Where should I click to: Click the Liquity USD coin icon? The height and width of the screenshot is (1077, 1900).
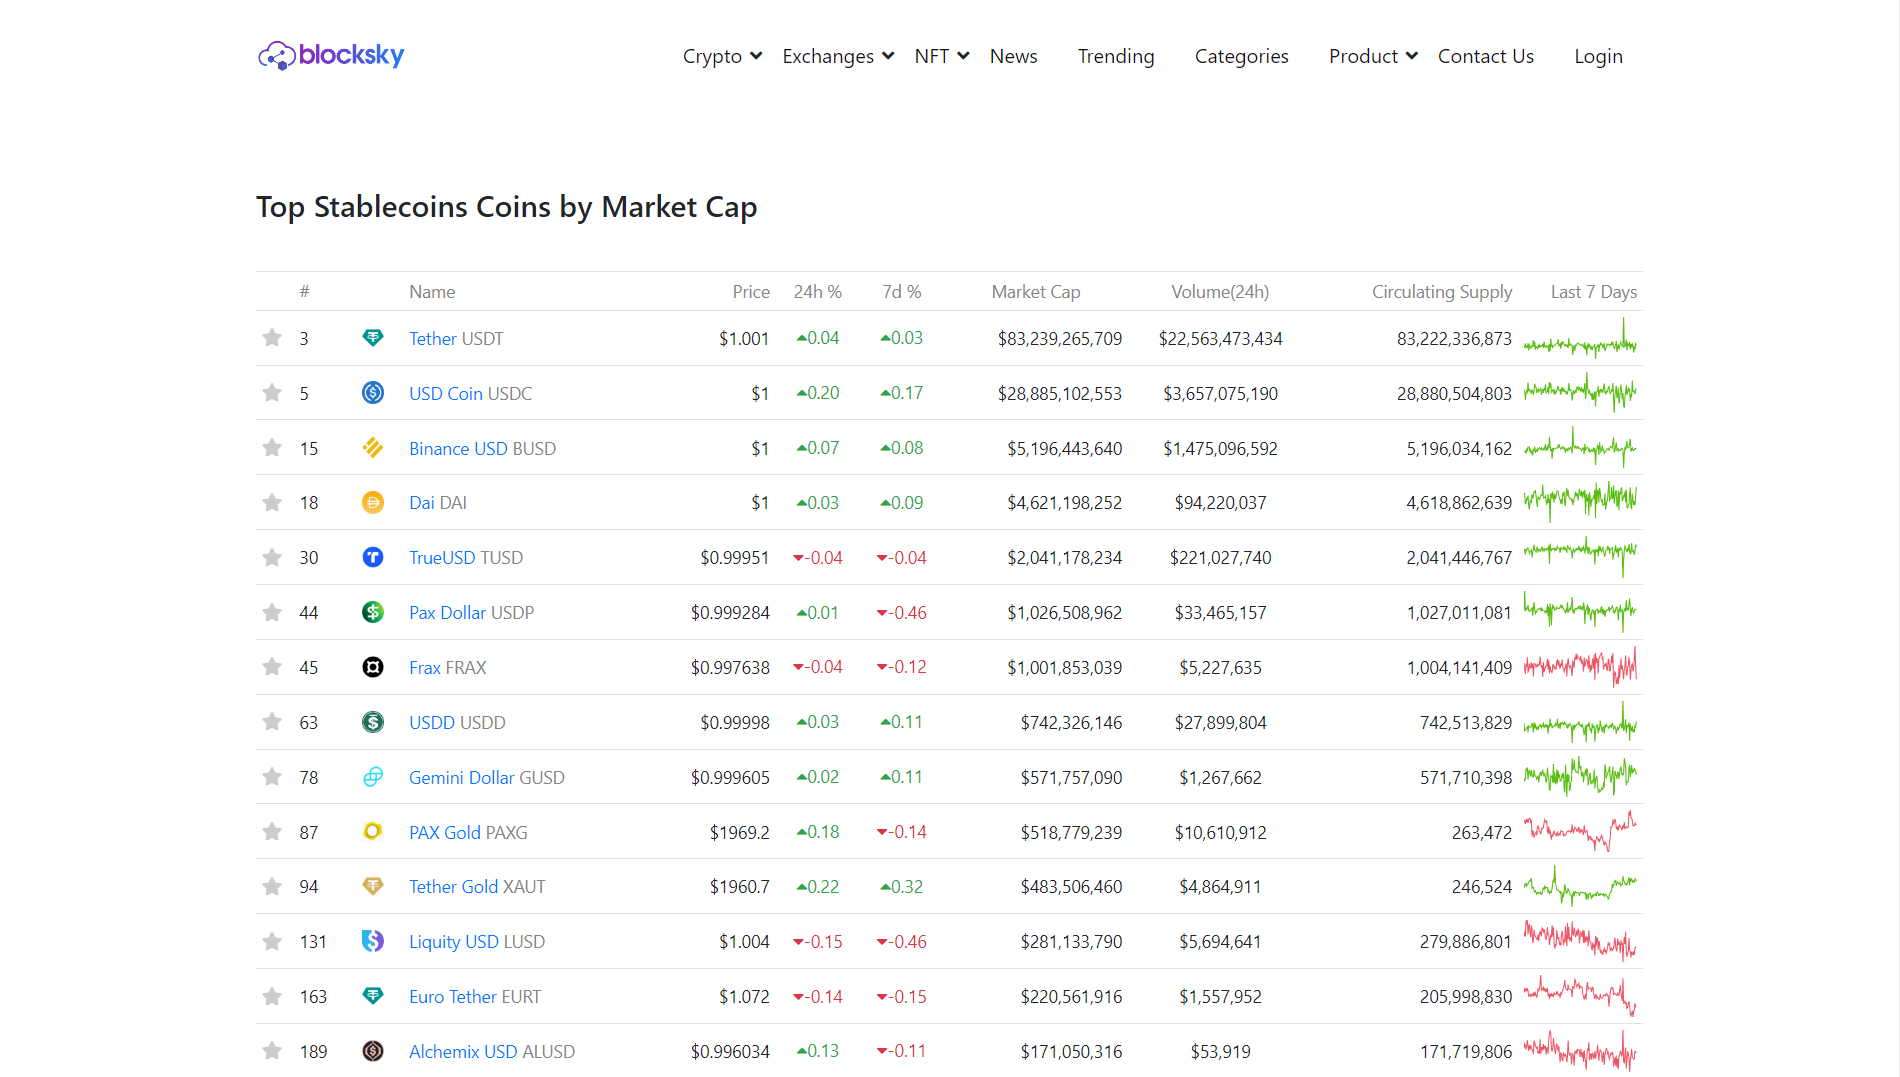point(373,941)
